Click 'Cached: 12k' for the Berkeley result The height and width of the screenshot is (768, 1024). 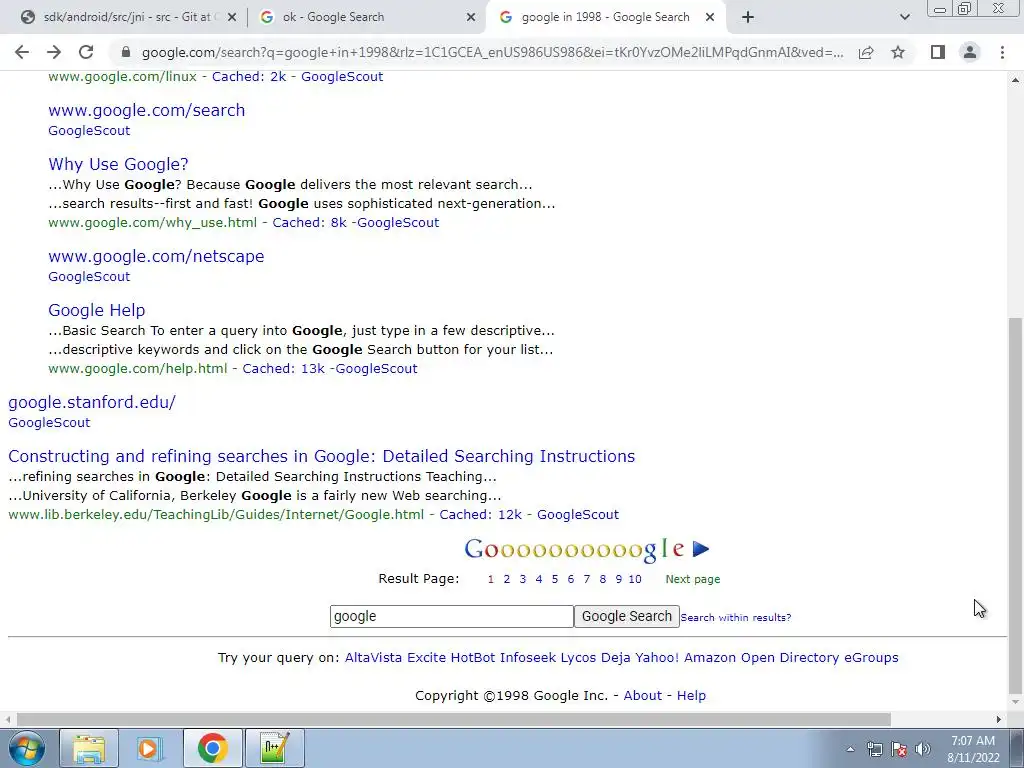(x=481, y=515)
